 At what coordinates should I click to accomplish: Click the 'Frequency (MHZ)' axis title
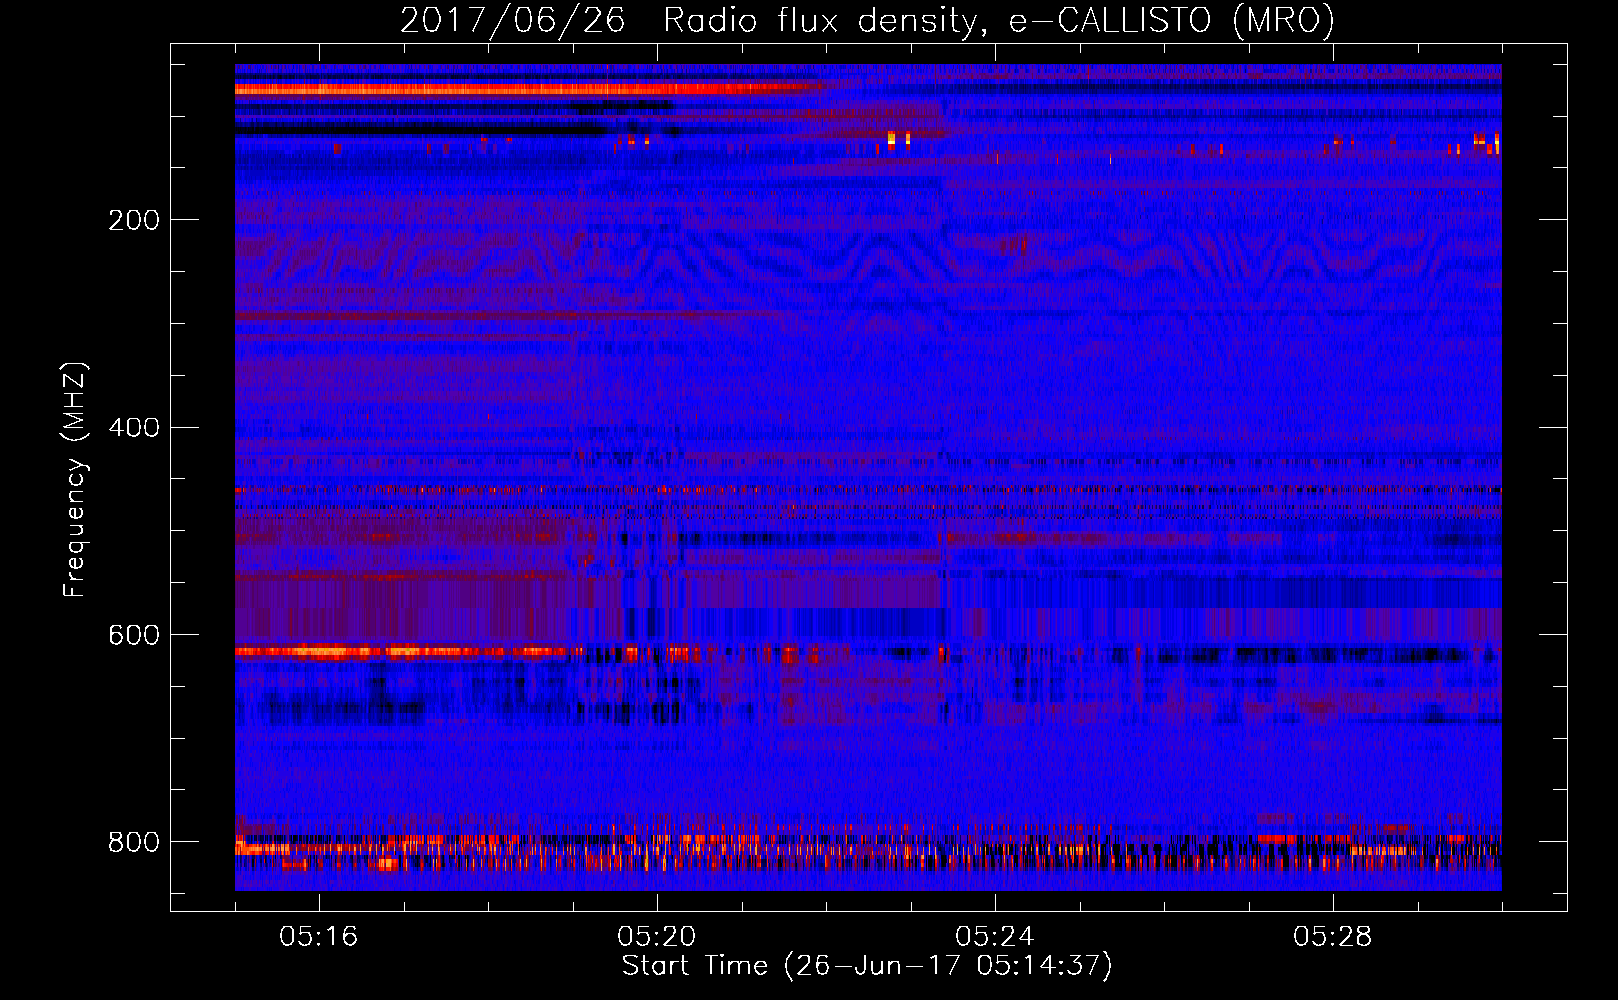pyautogui.click(x=74, y=479)
